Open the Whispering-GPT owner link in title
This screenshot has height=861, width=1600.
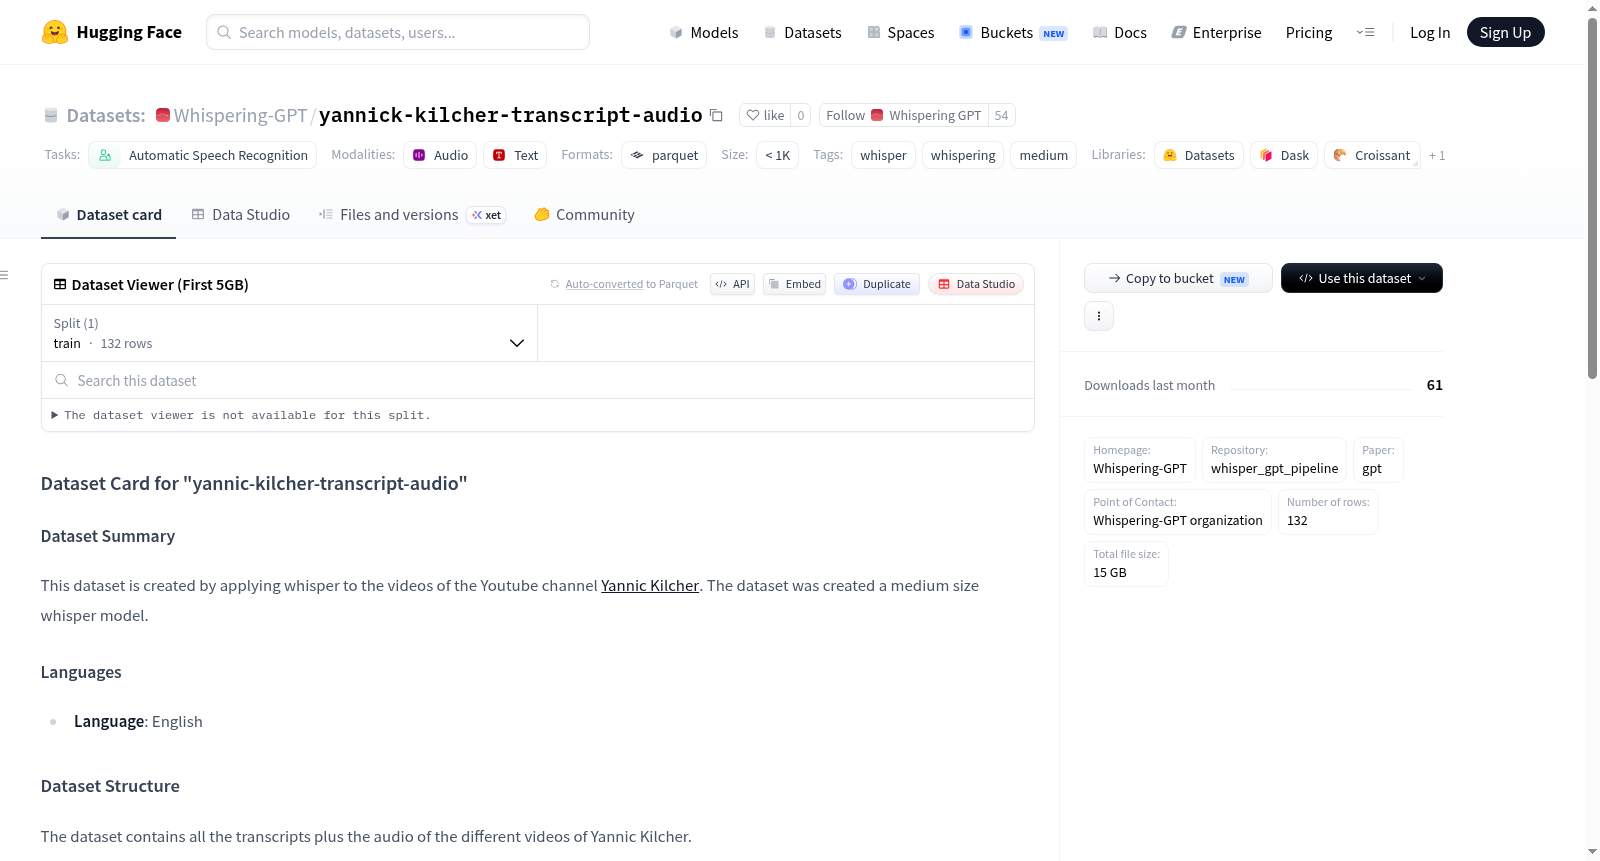(x=240, y=115)
